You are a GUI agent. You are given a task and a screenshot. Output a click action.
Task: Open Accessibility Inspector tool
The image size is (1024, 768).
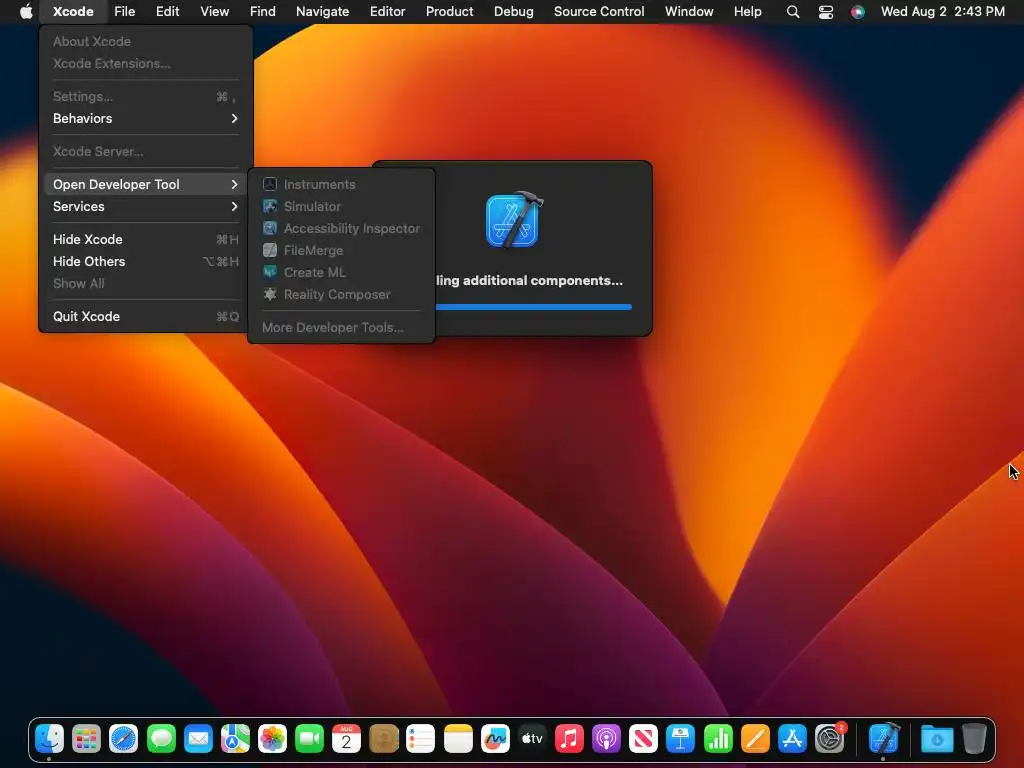click(x=340, y=229)
